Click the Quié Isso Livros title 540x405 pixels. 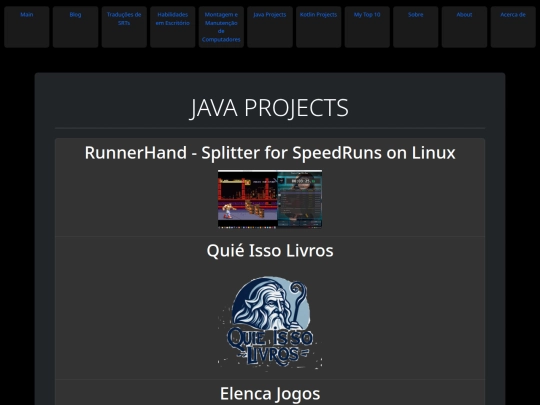click(x=270, y=250)
